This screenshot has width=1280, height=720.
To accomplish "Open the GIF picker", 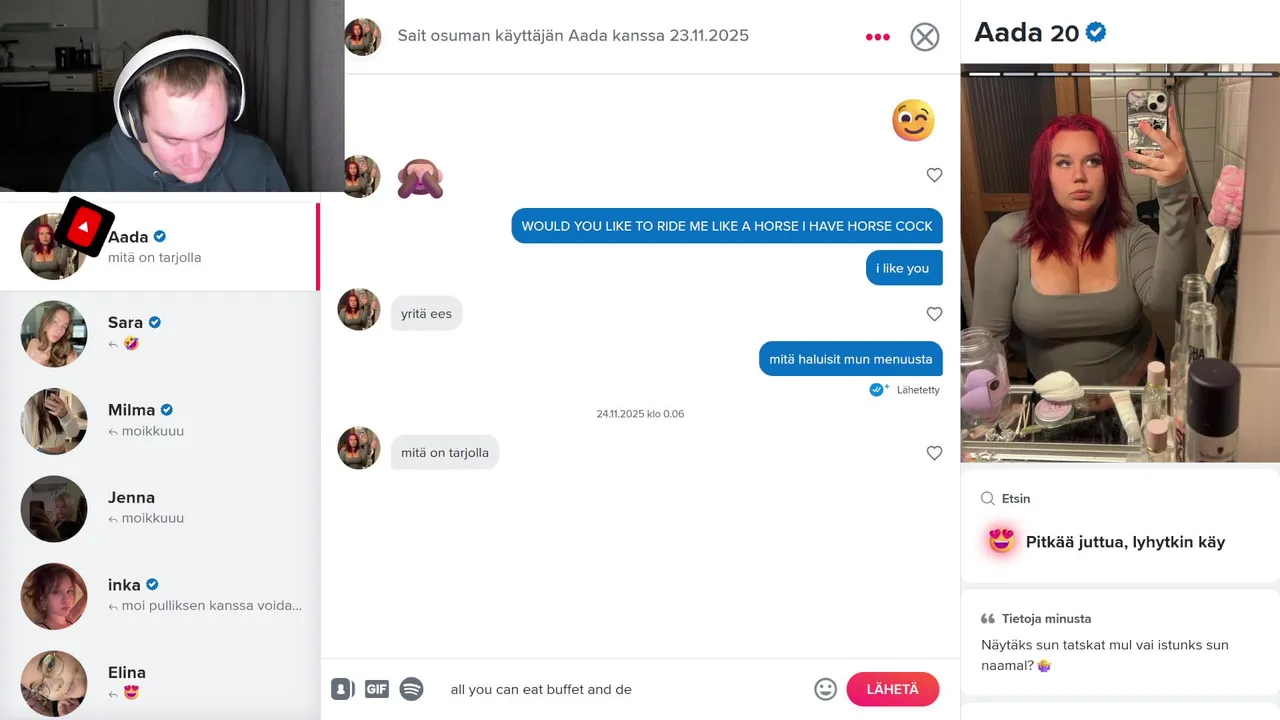I will coord(377,689).
